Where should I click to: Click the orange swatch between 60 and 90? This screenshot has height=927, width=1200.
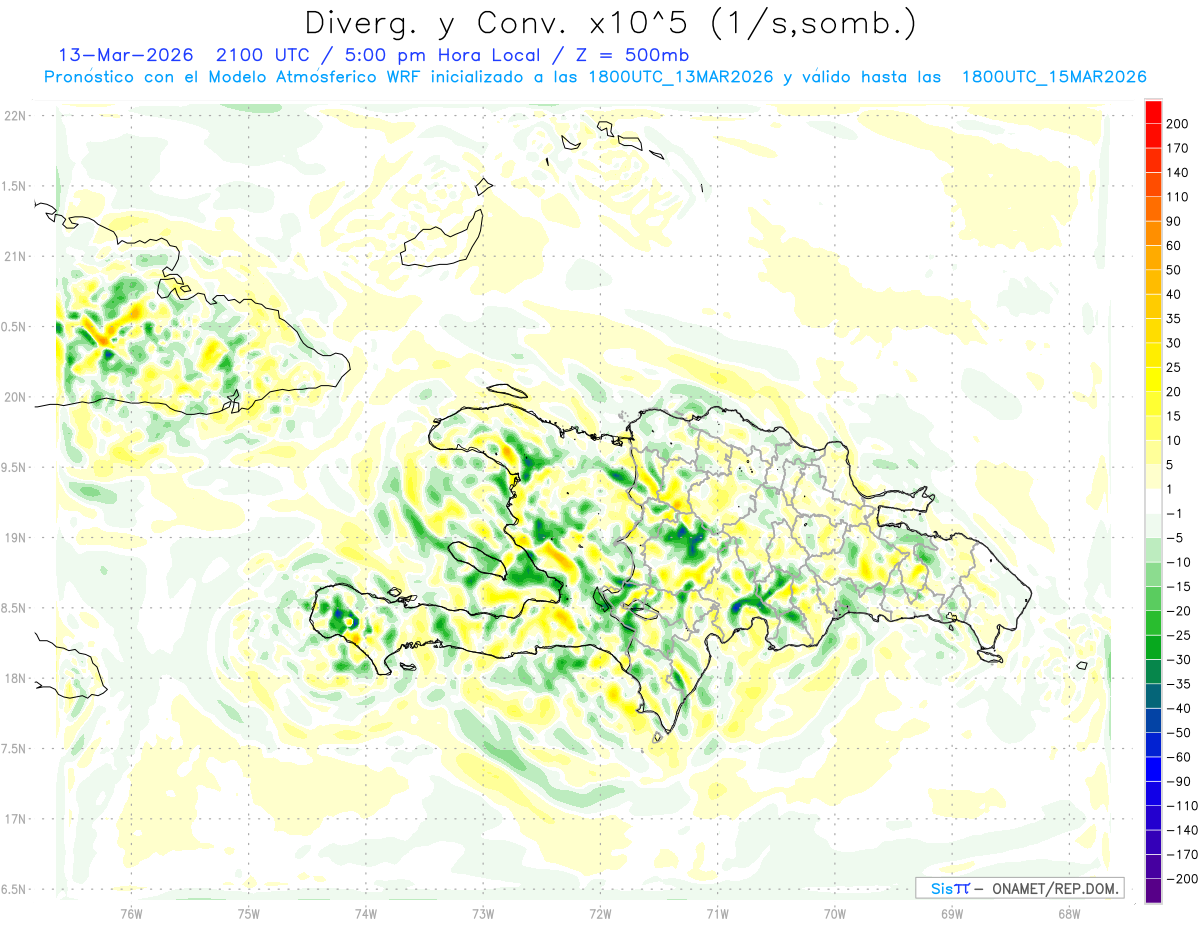pyautogui.click(x=1153, y=234)
